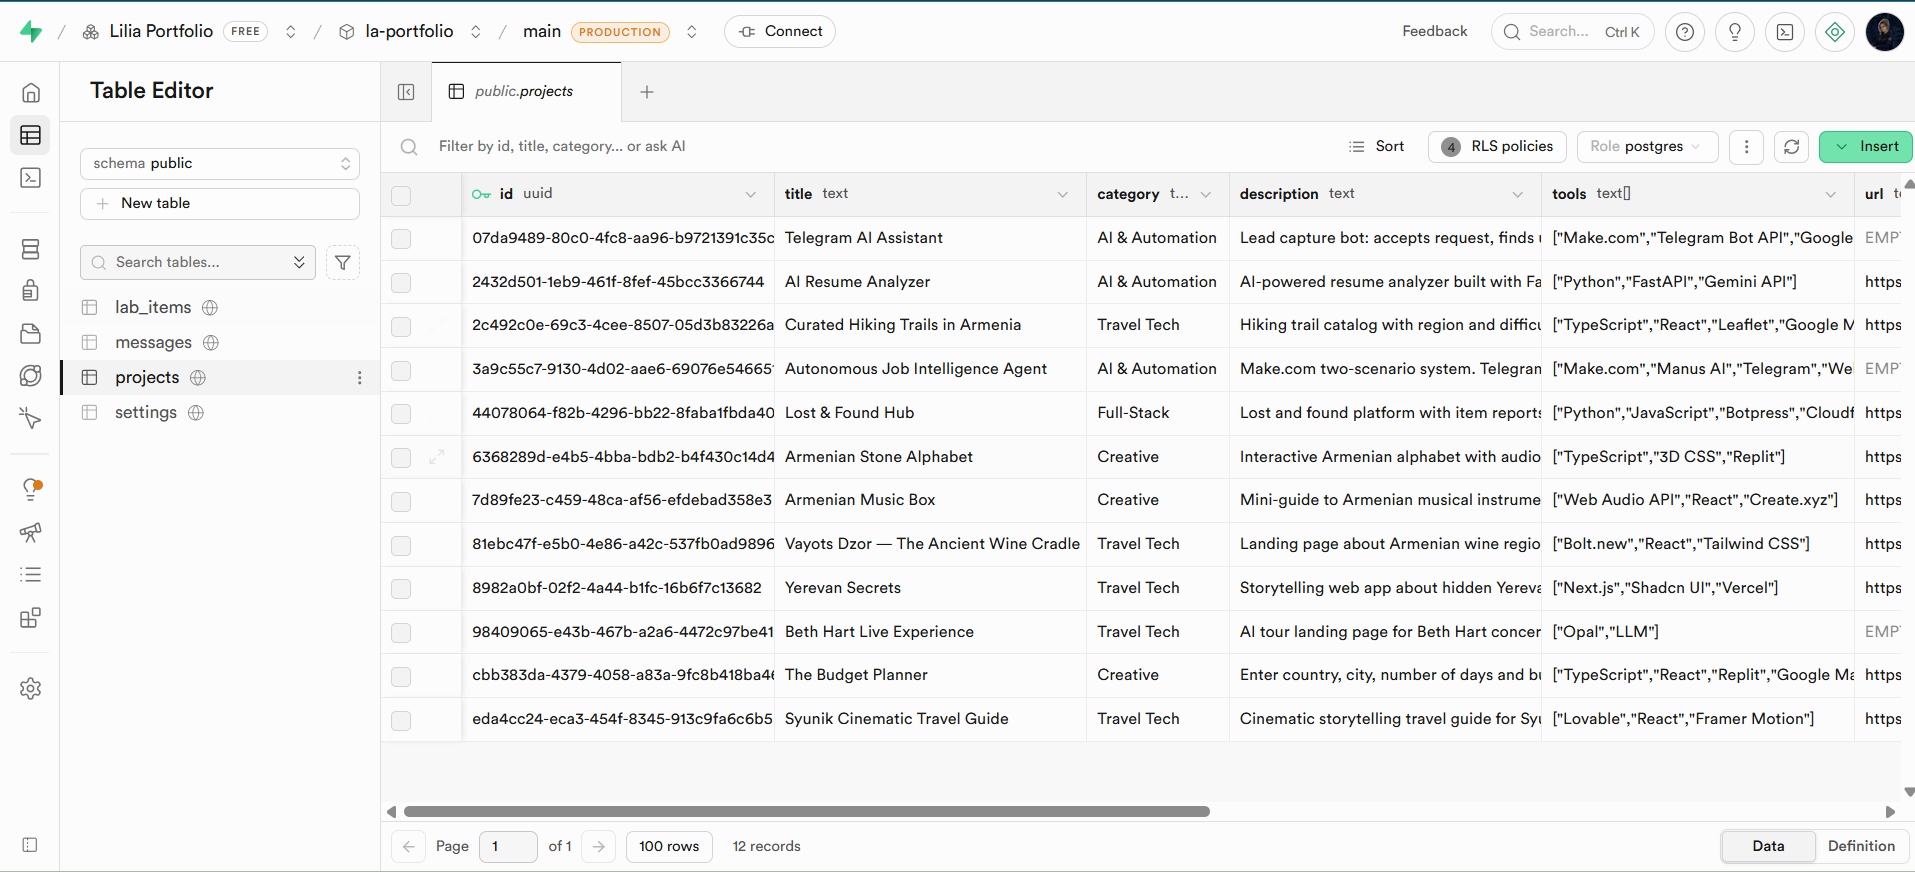Check the Yerevan Secrets row checkbox
This screenshot has width=1915, height=872.
click(401, 589)
